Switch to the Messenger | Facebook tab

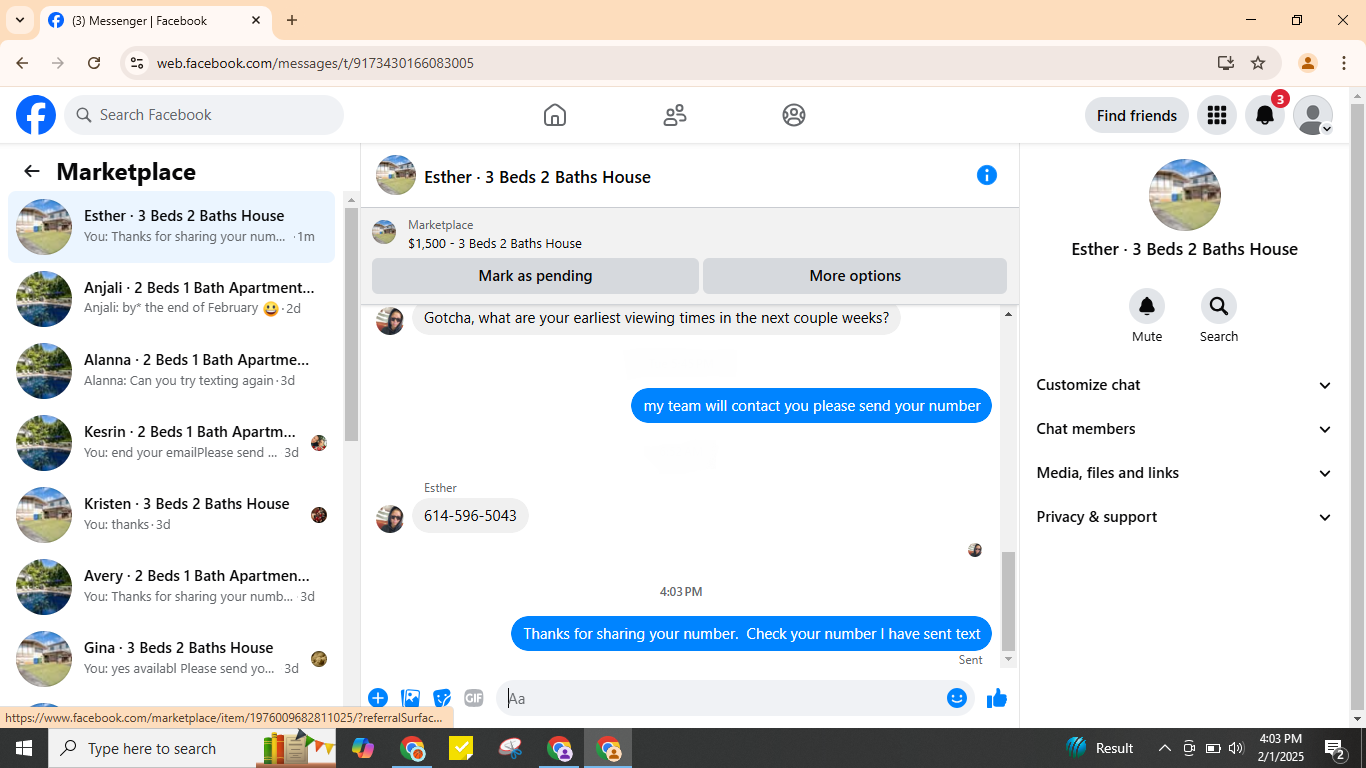click(x=155, y=20)
